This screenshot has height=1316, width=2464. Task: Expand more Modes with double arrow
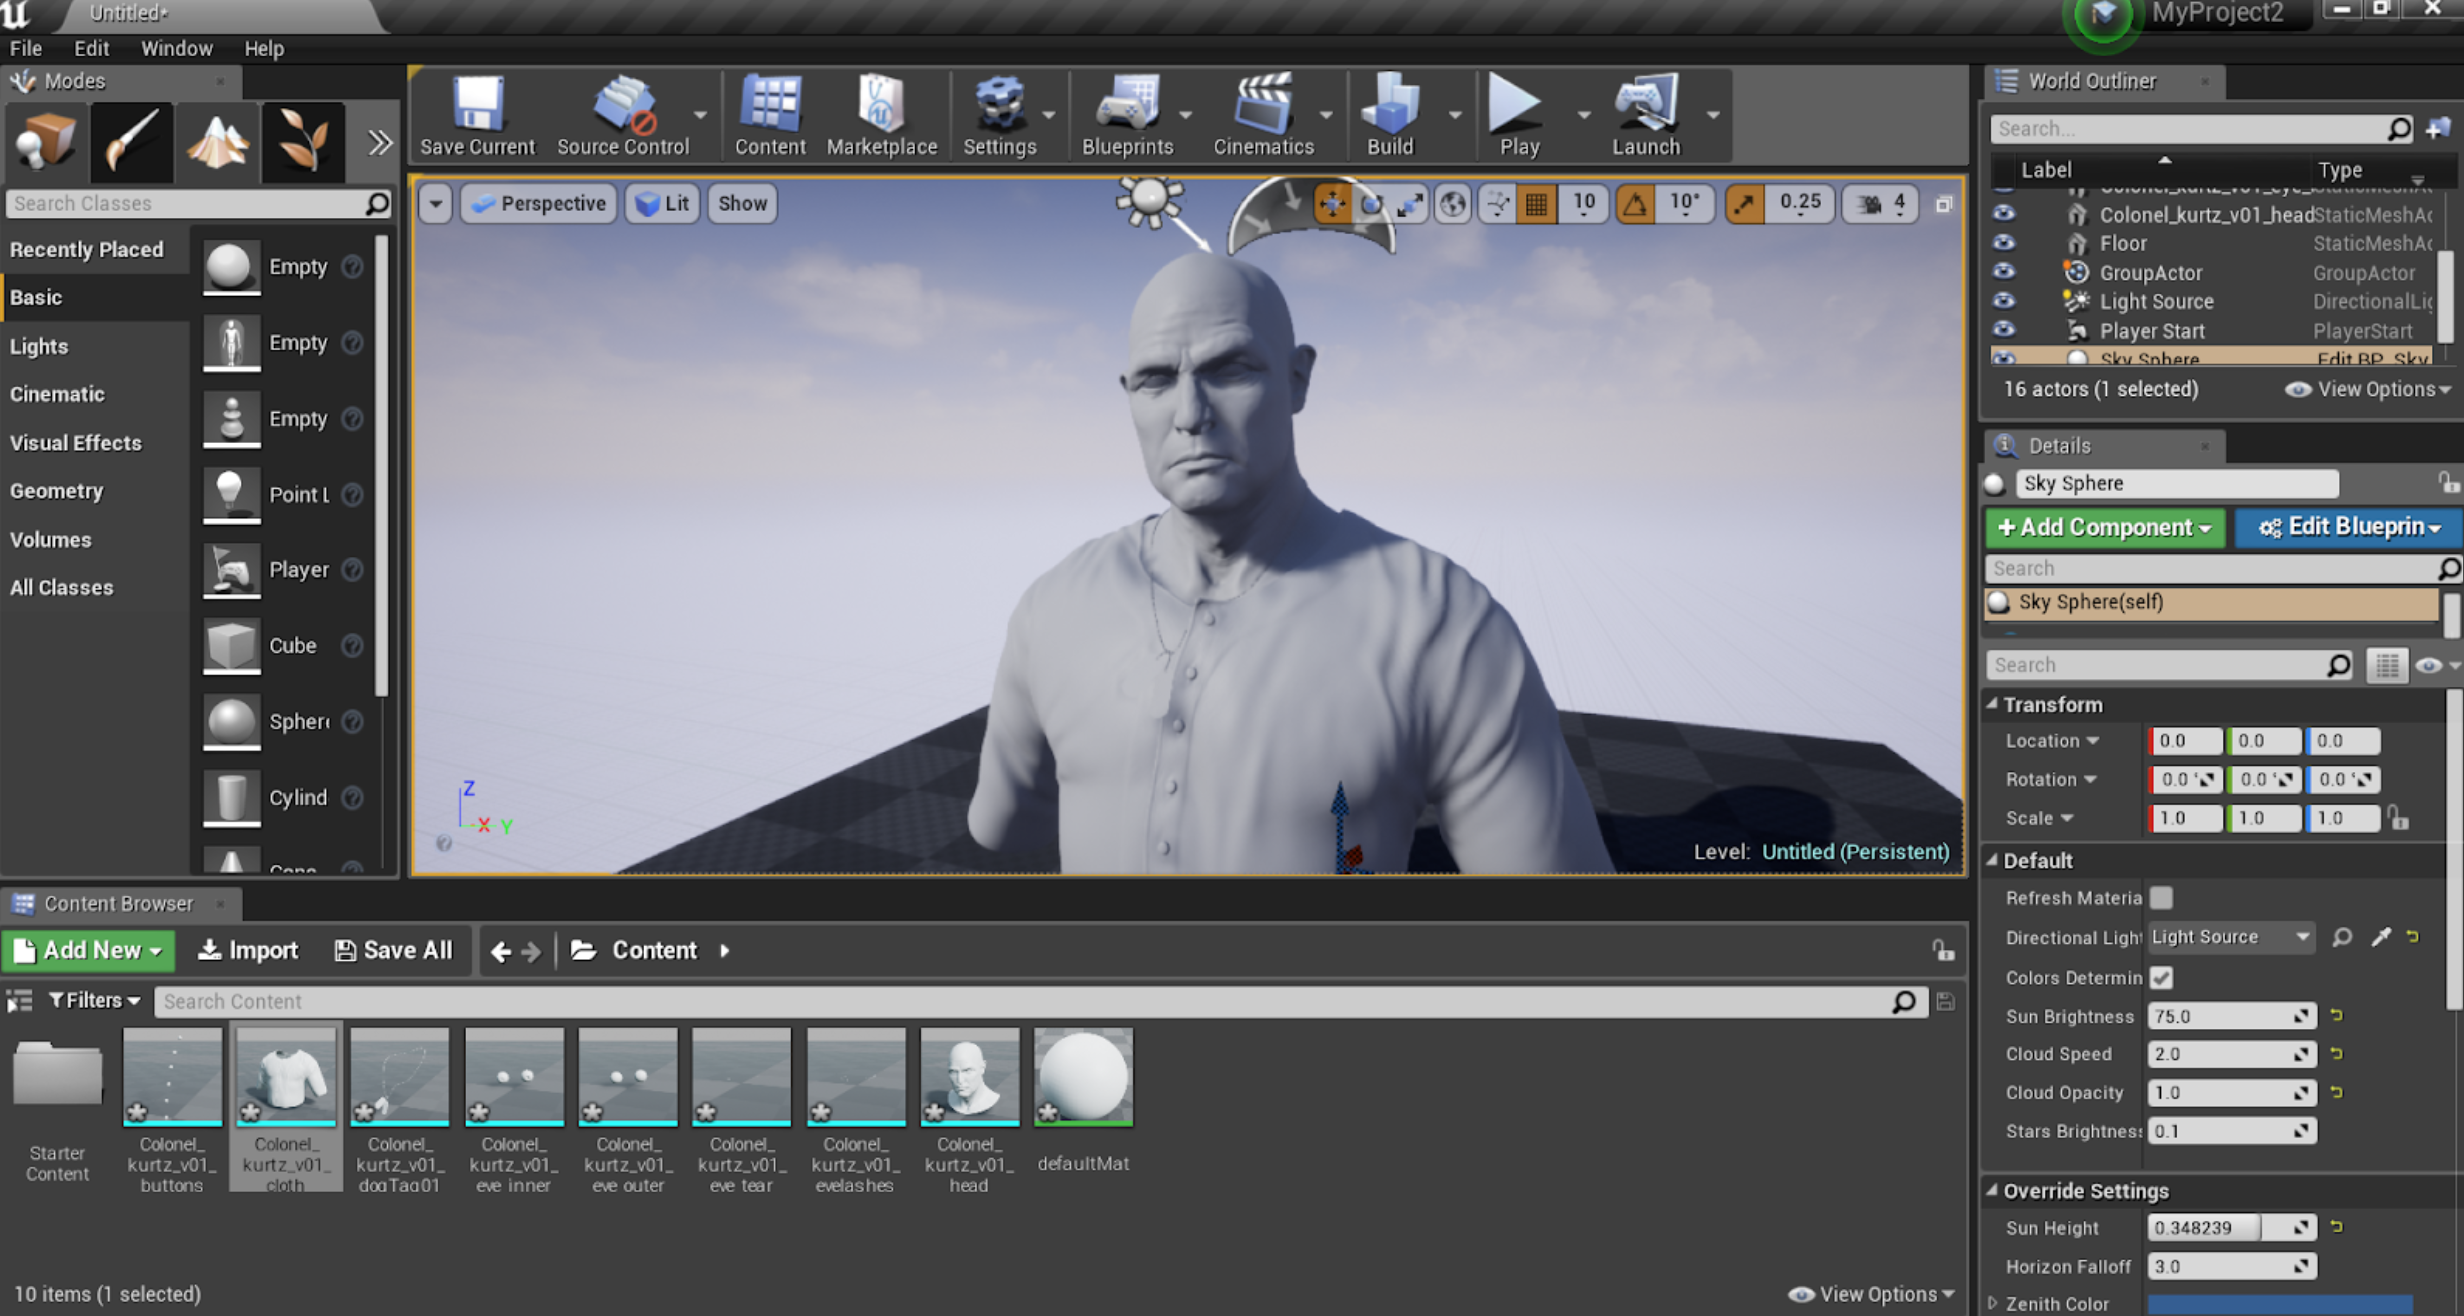click(x=379, y=143)
